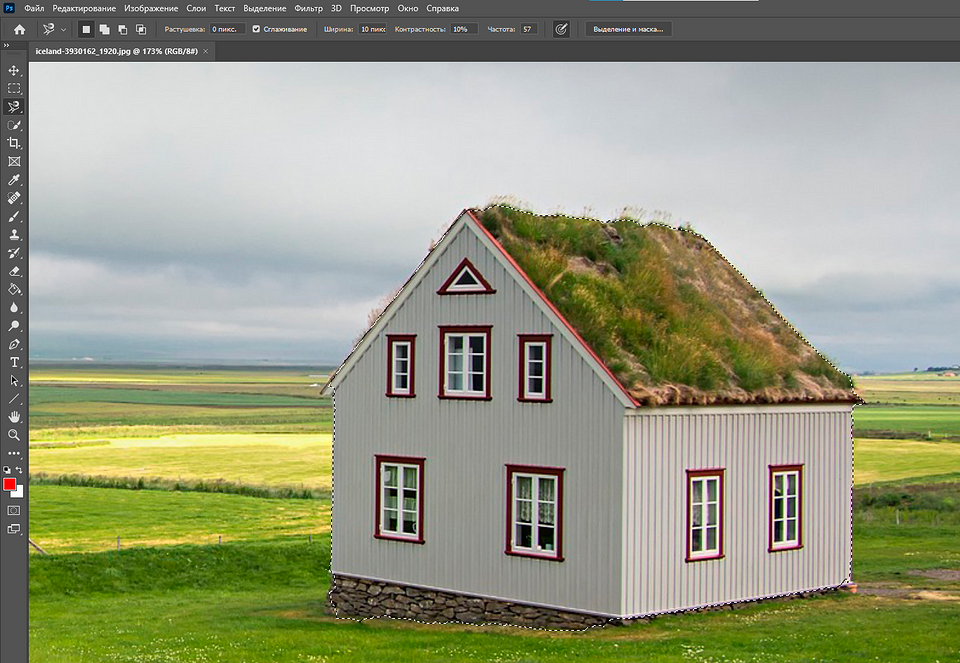Viewport: 960px width, 663px height.
Task: Open the tool preset picker dropdown
Action: [64, 30]
